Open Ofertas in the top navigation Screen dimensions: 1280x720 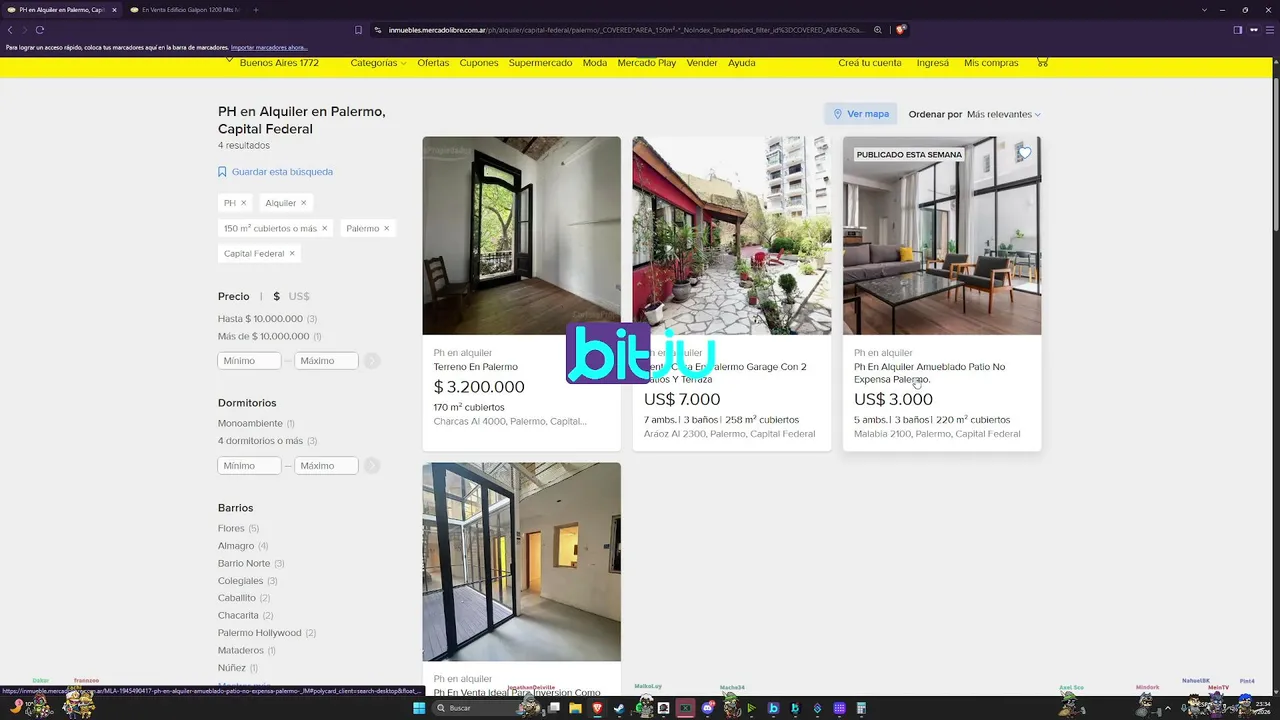433,63
